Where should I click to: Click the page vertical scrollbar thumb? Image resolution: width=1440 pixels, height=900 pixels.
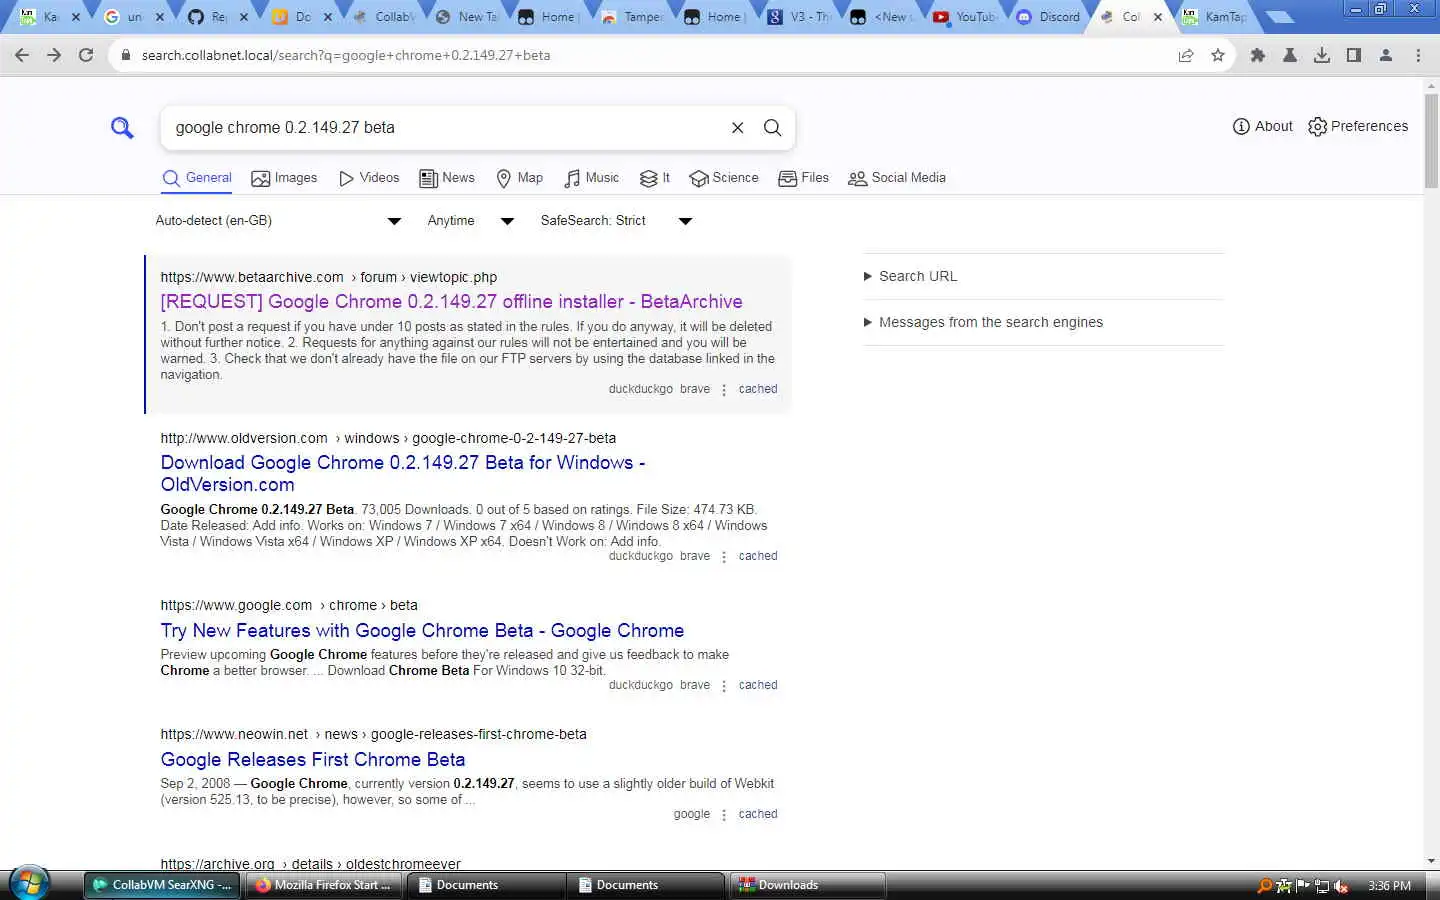pyautogui.click(x=1431, y=142)
